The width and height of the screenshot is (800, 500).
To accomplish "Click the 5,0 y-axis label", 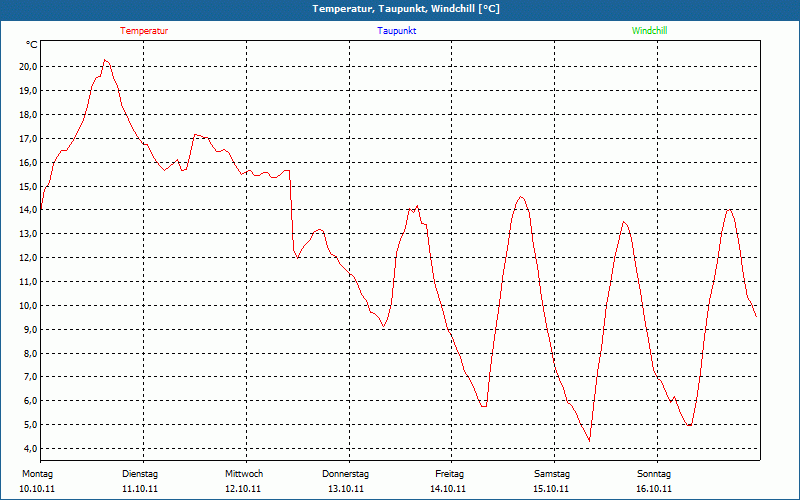I will coord(30,424).
